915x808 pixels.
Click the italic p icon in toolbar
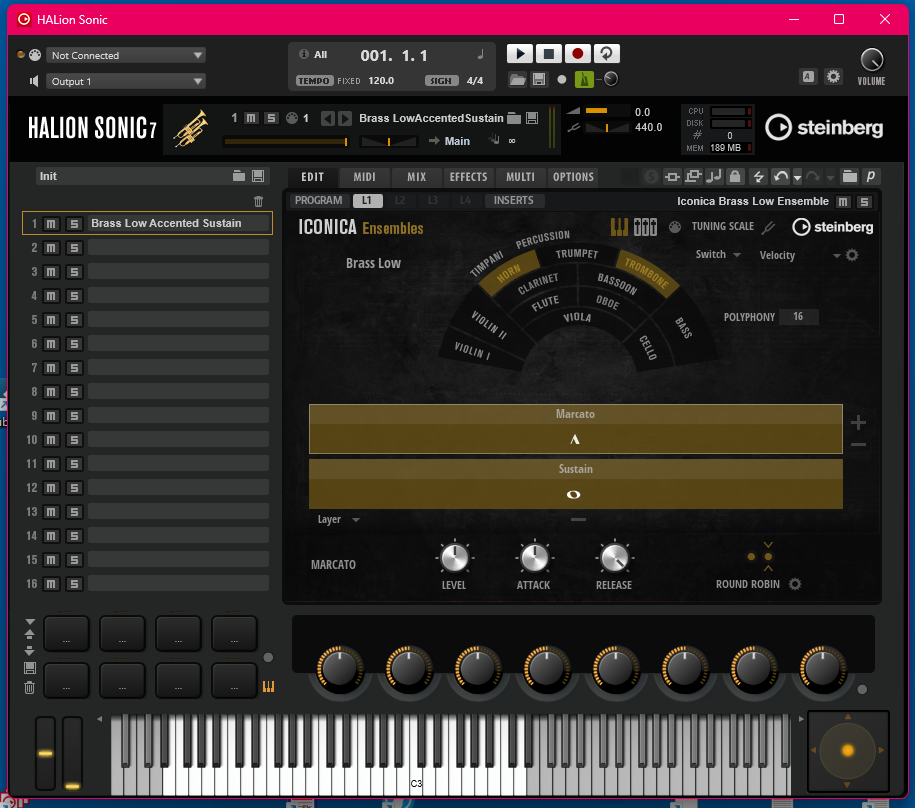pyautogui.click(x=871, y=176)
